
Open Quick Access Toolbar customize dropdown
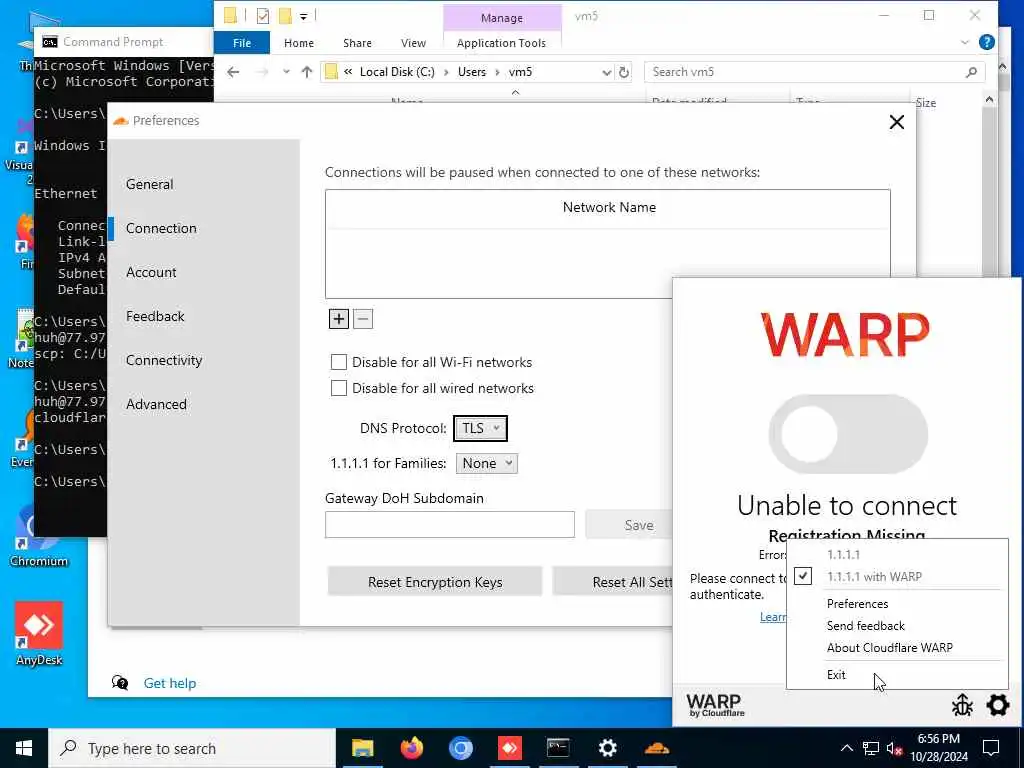304,16
